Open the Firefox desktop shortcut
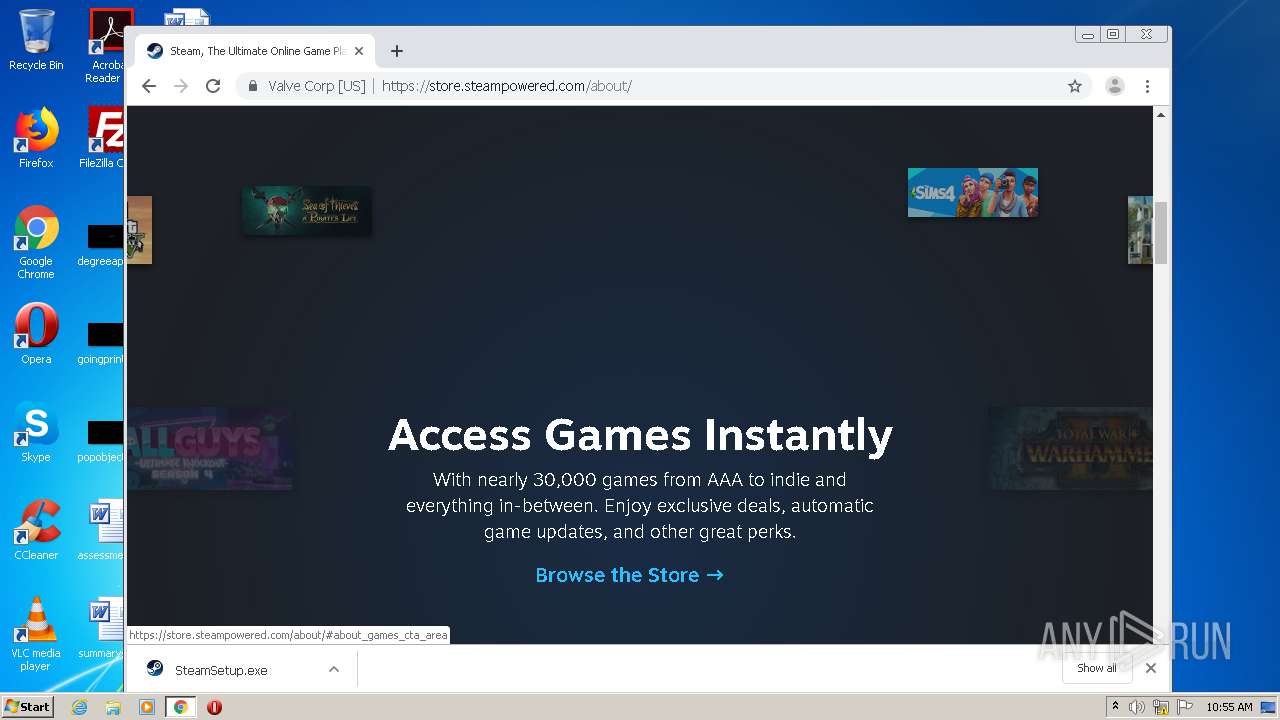Viewport: 1280px width, 720px height. point(36,138)
